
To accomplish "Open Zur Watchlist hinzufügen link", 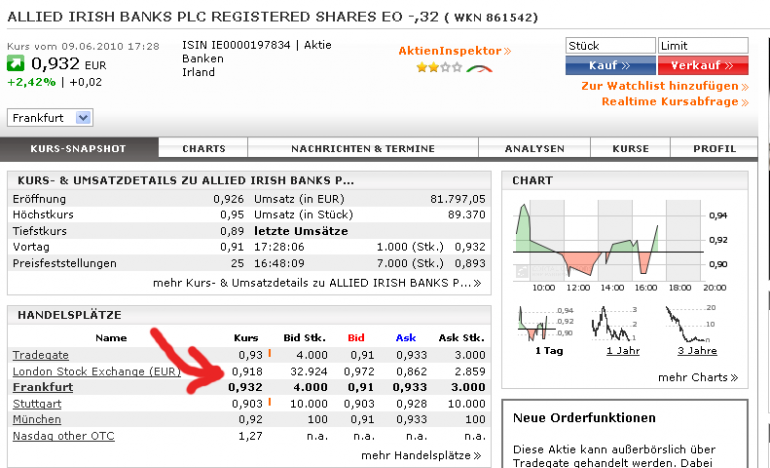I will (x=665, y=86).
